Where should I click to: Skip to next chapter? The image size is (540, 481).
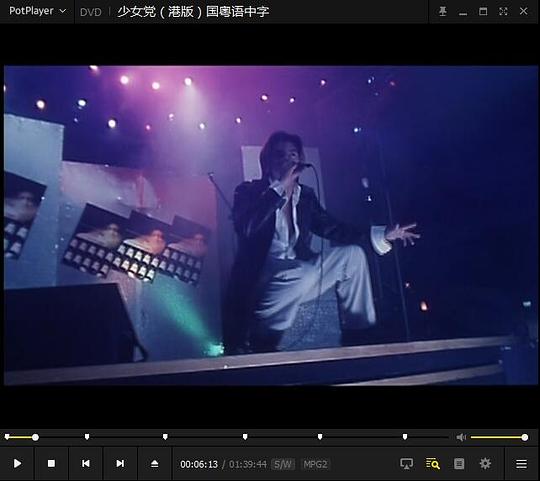coord(120,463)
